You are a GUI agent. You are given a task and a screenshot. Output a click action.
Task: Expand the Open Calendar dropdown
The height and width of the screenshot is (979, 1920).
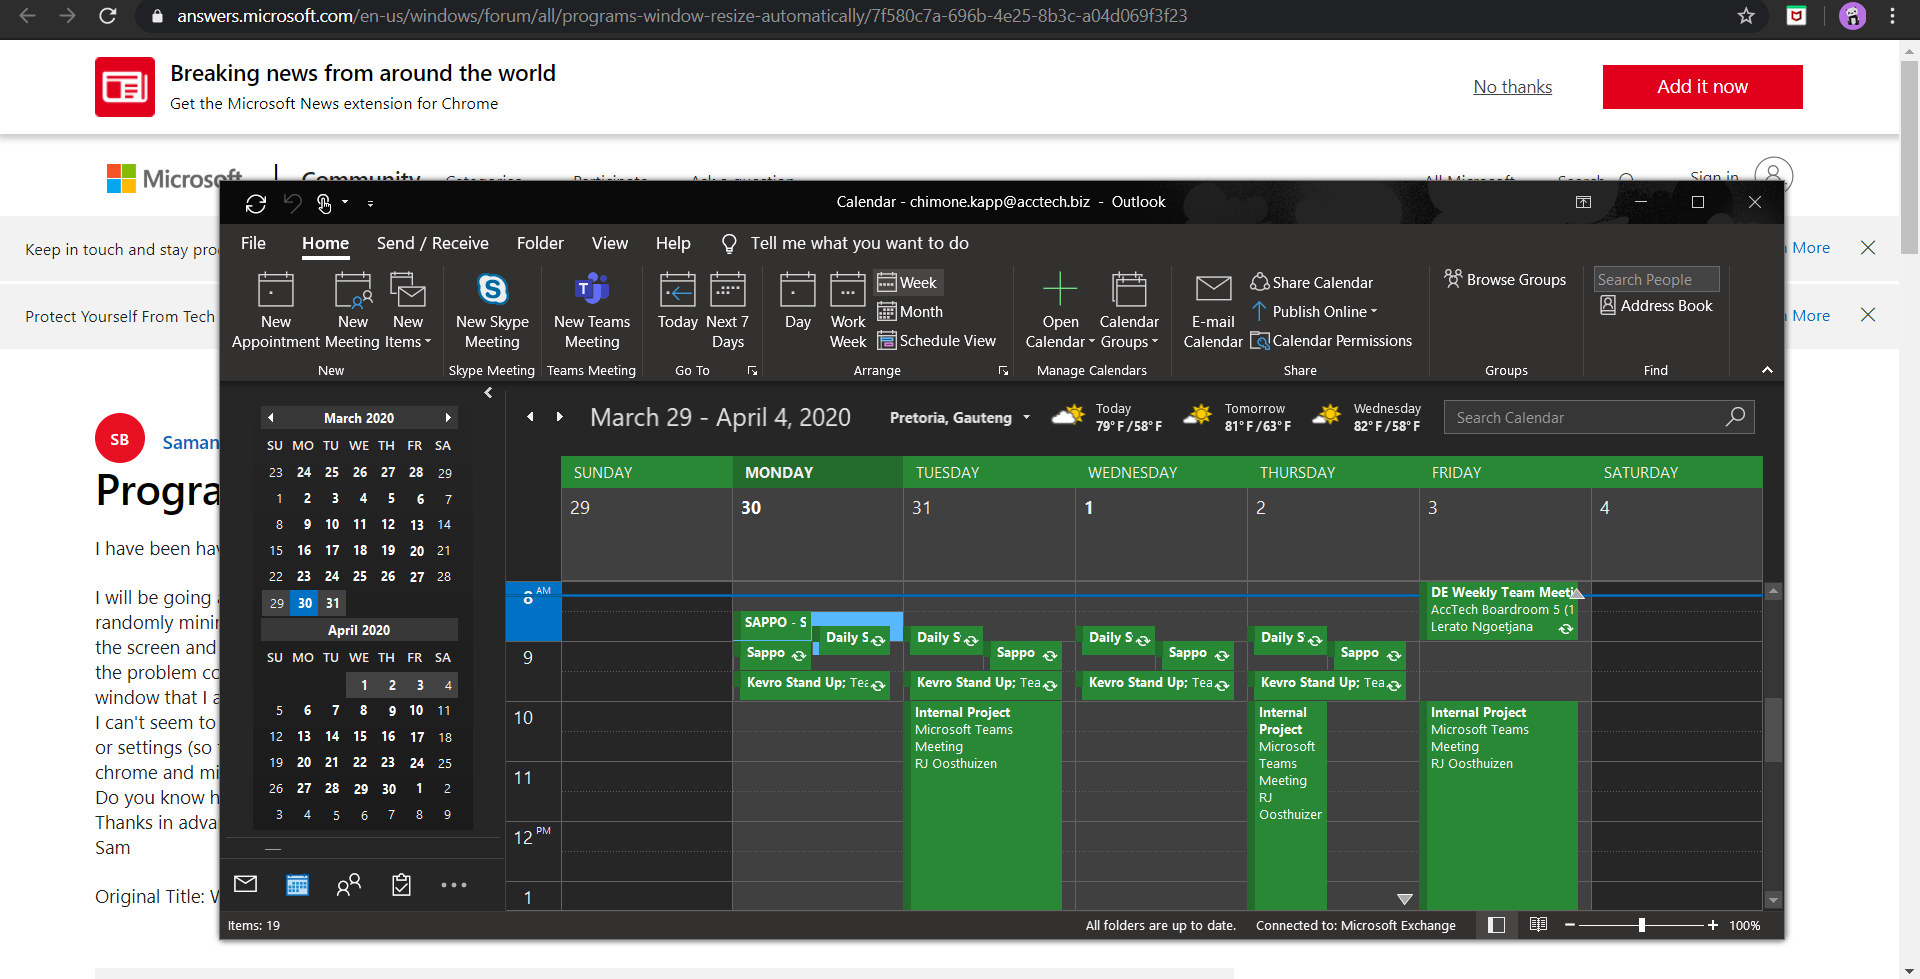[x=1060, y=311]
